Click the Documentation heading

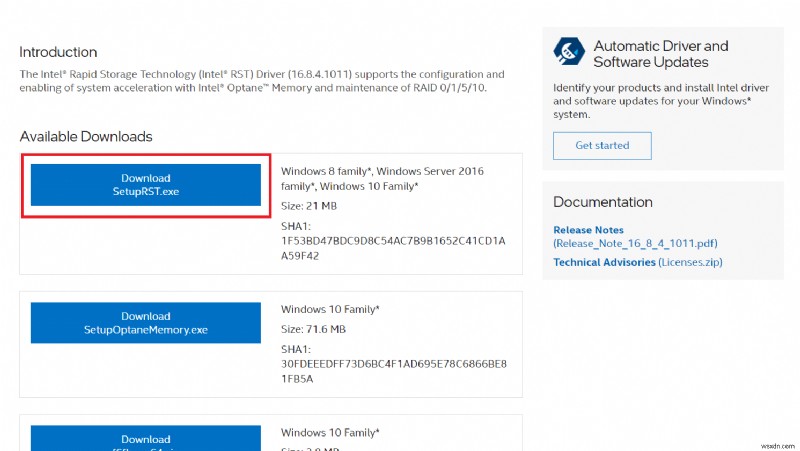(603, 202)
